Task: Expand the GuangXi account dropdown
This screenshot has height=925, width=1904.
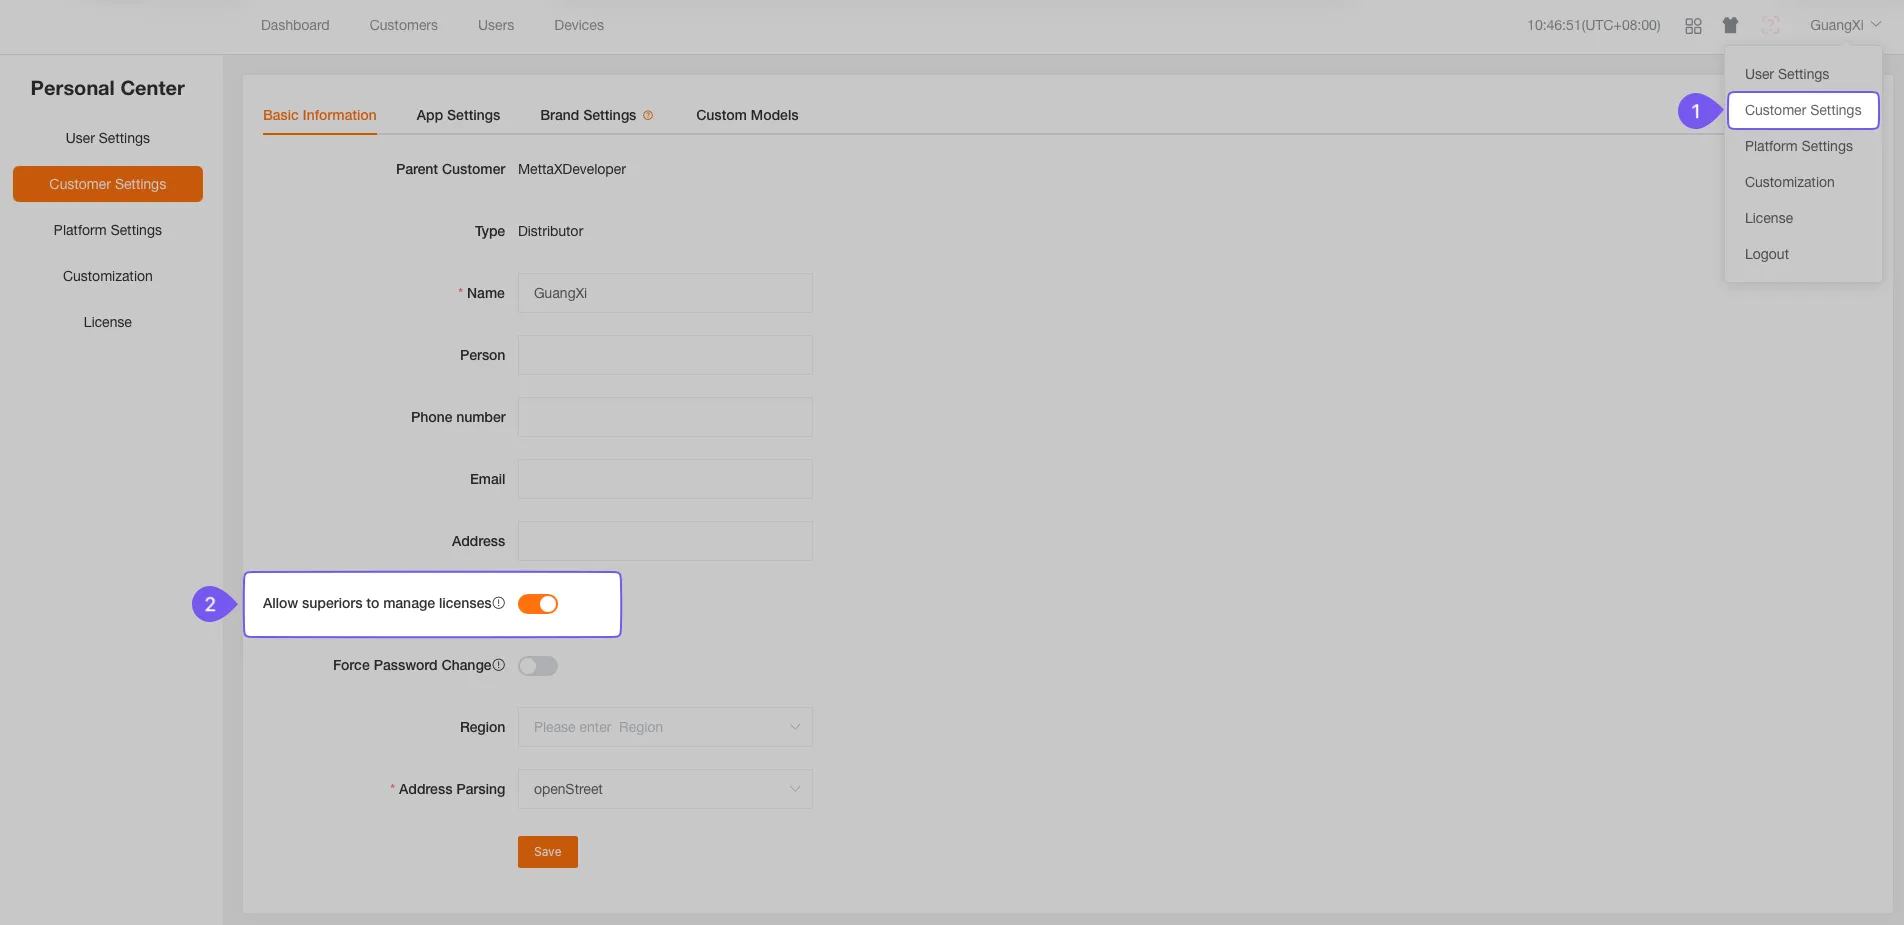Action: [x=1843, y=25]
